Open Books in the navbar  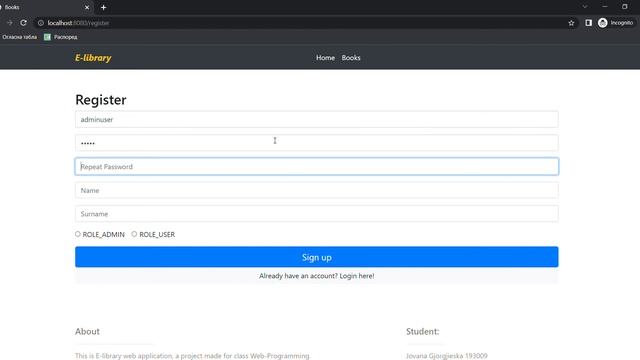point(351,58)
